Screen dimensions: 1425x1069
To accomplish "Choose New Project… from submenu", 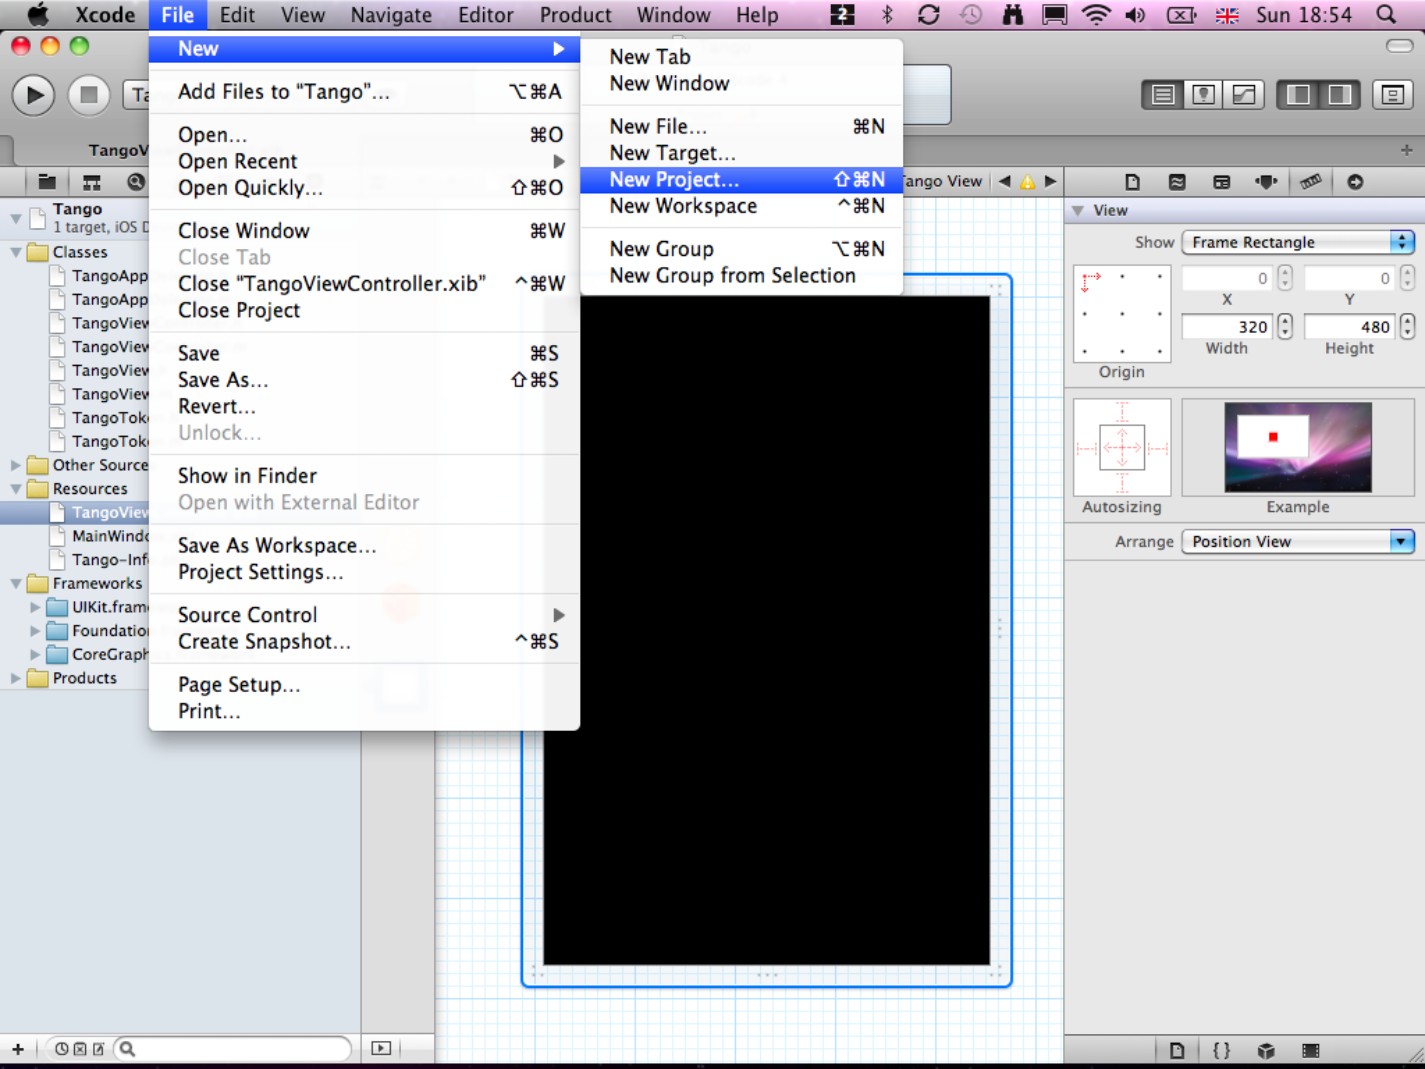I will (x=741, y=179).
